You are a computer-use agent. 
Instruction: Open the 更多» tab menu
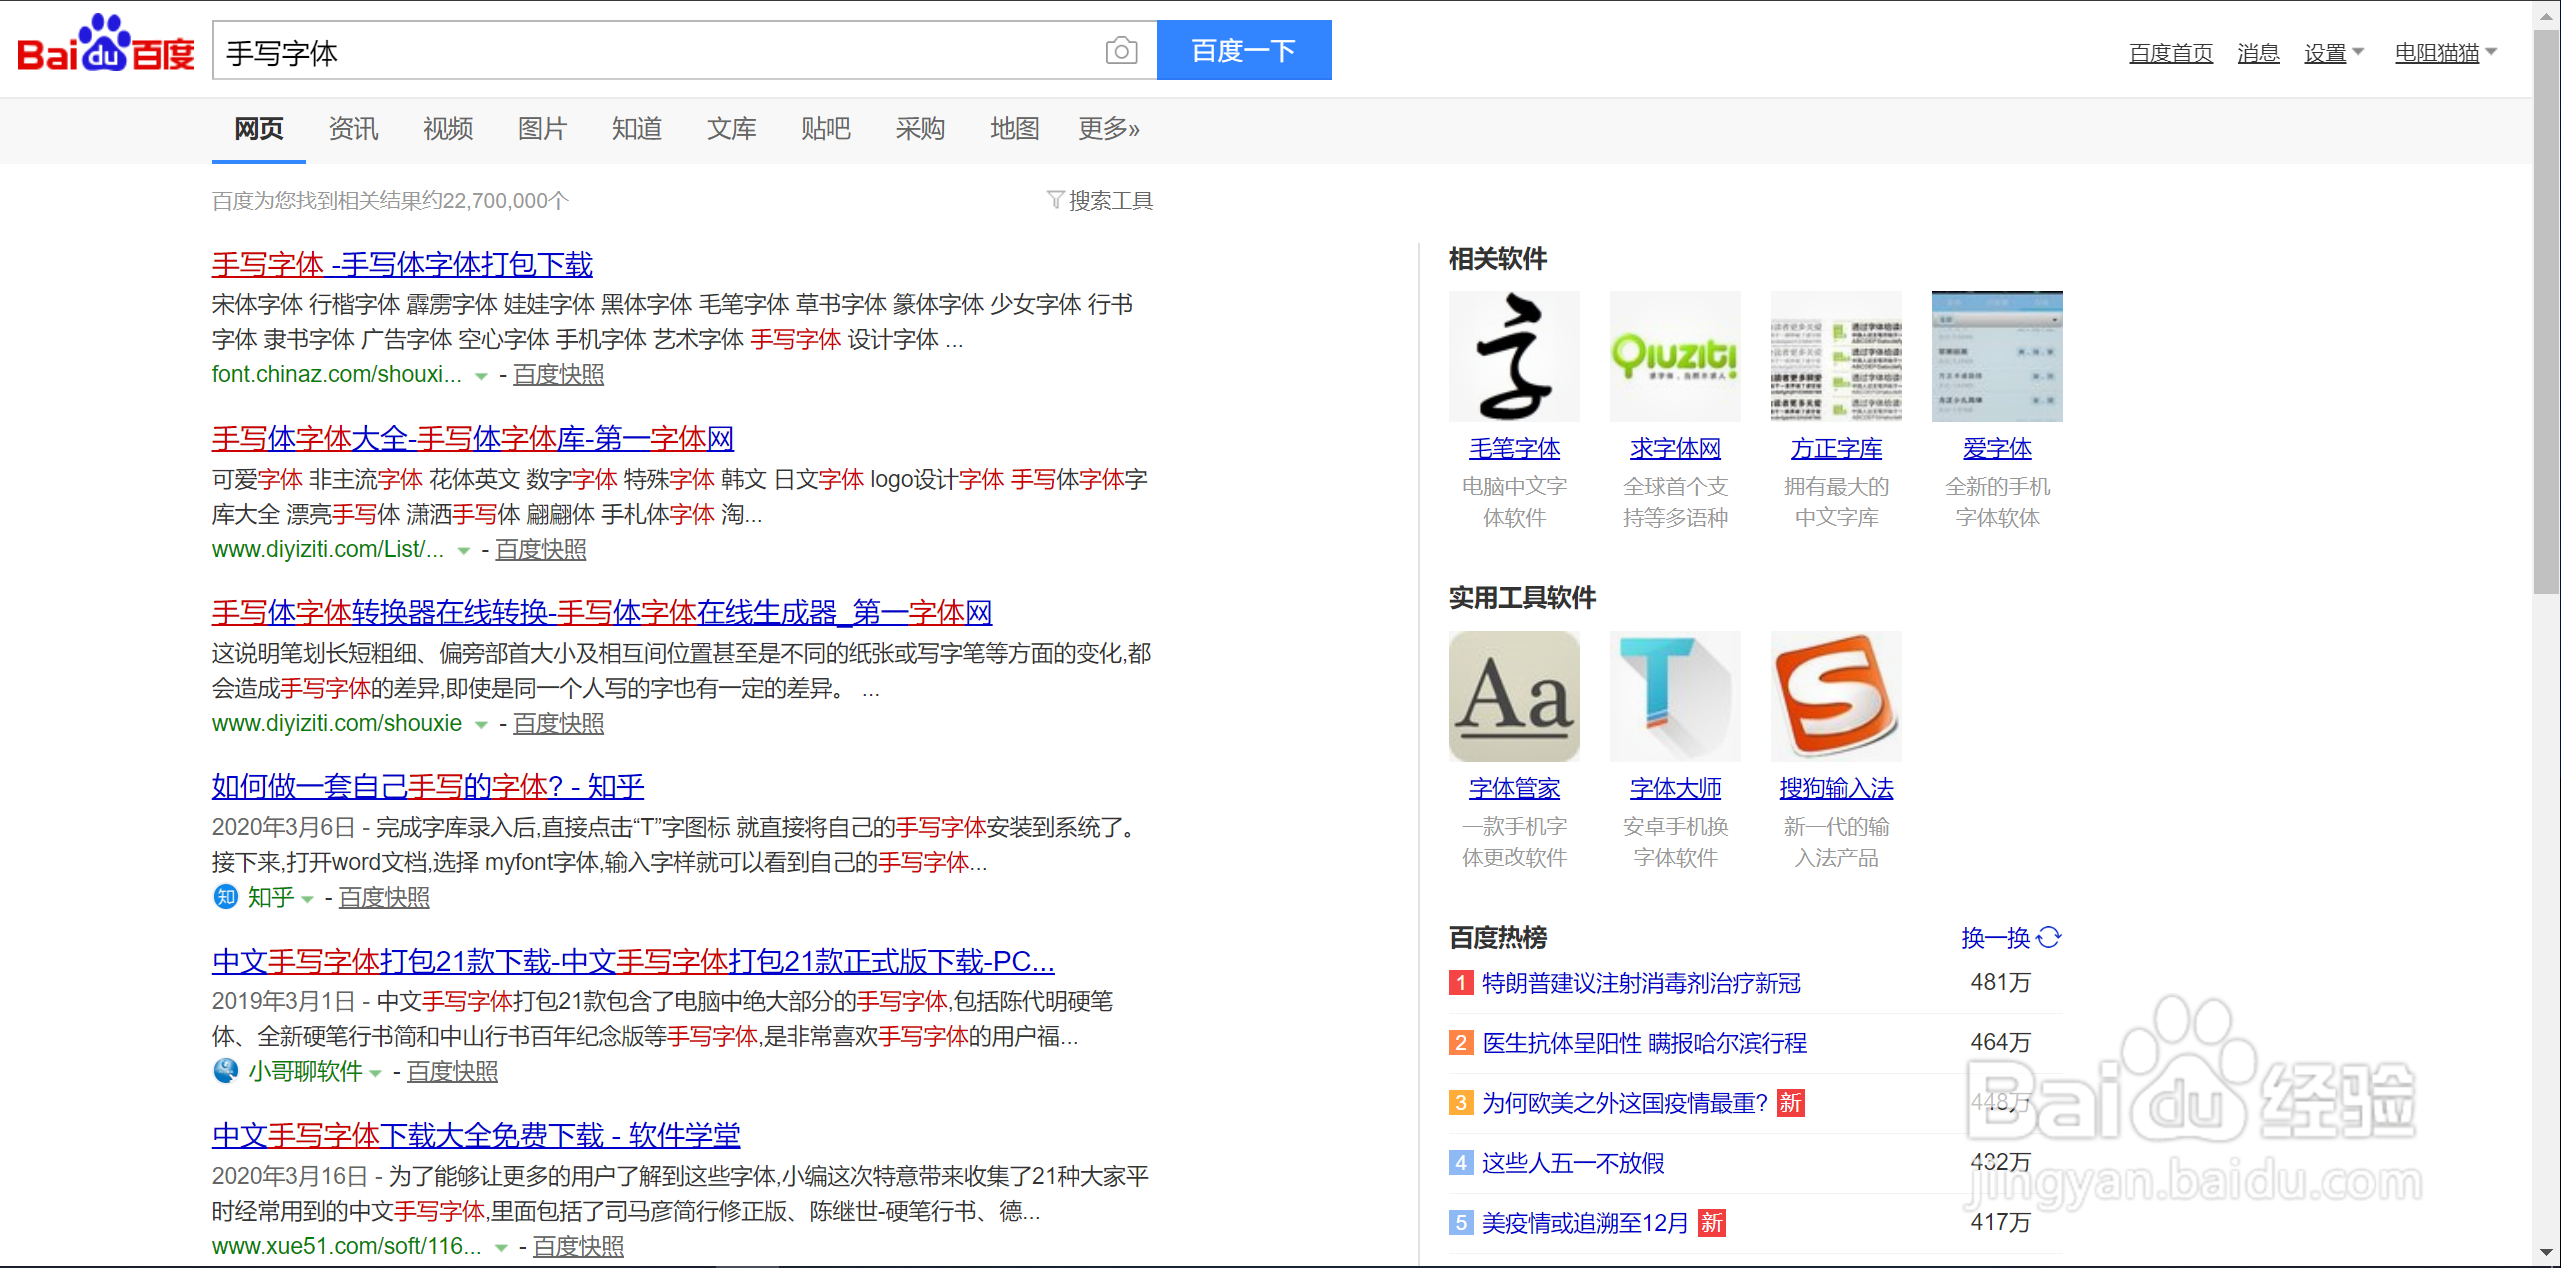click(x=1107, y=129)
